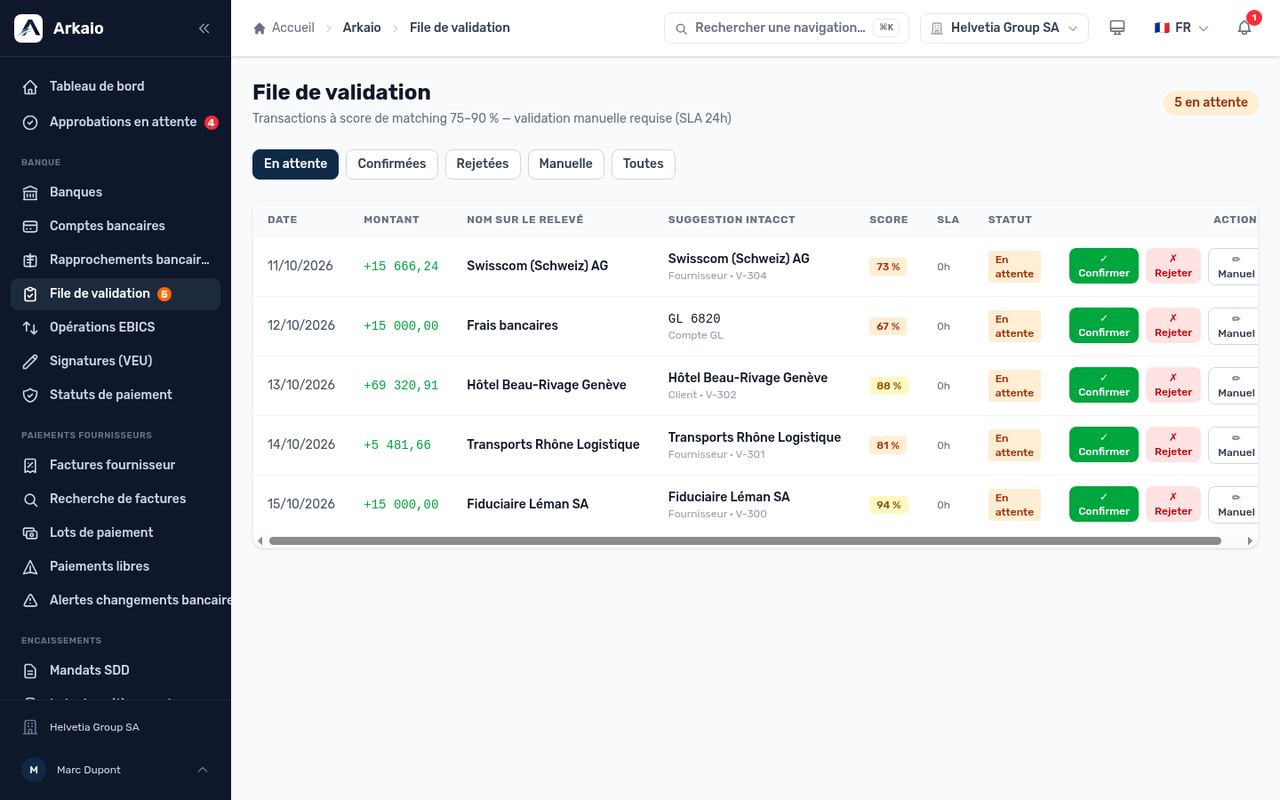Reject the Frais bancaires transaction
Screen dimensions: 1280x800
point(1173,326)
